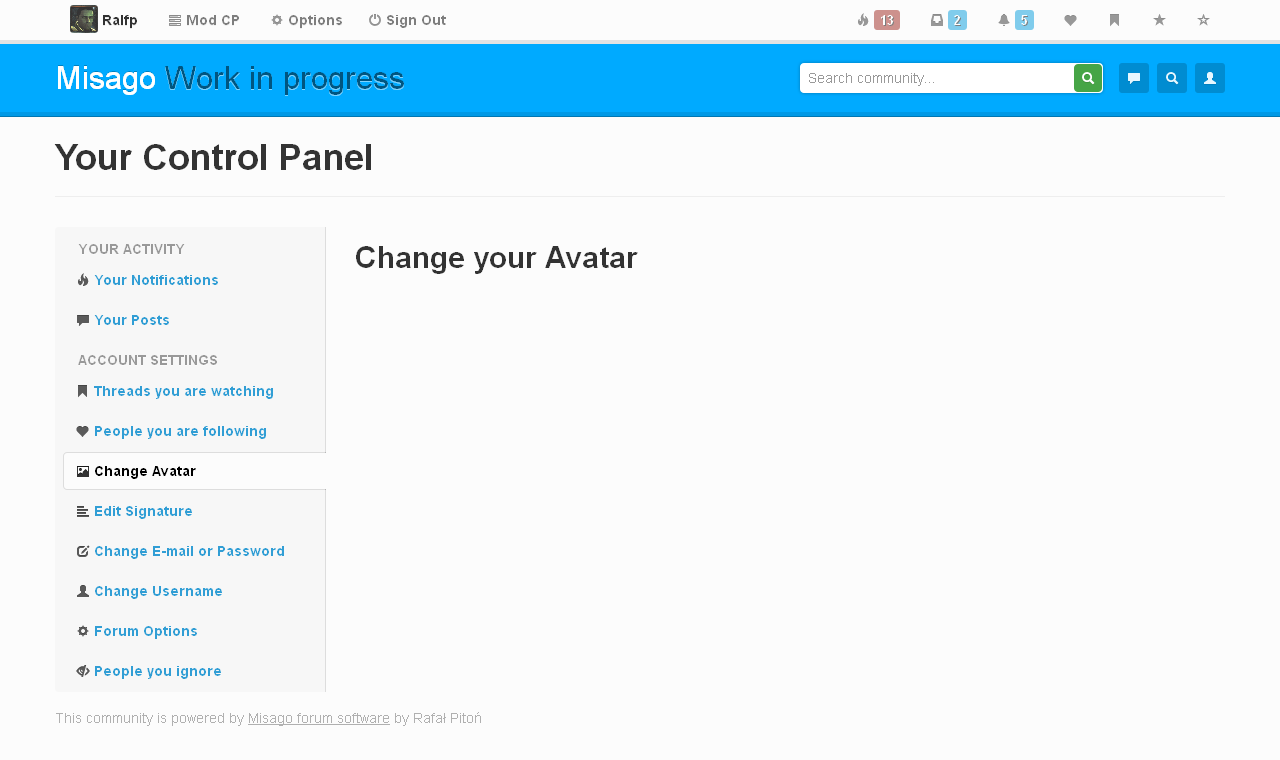1280x760 pixels.
Task: Click the user profile button in header
Action: 1210,78
